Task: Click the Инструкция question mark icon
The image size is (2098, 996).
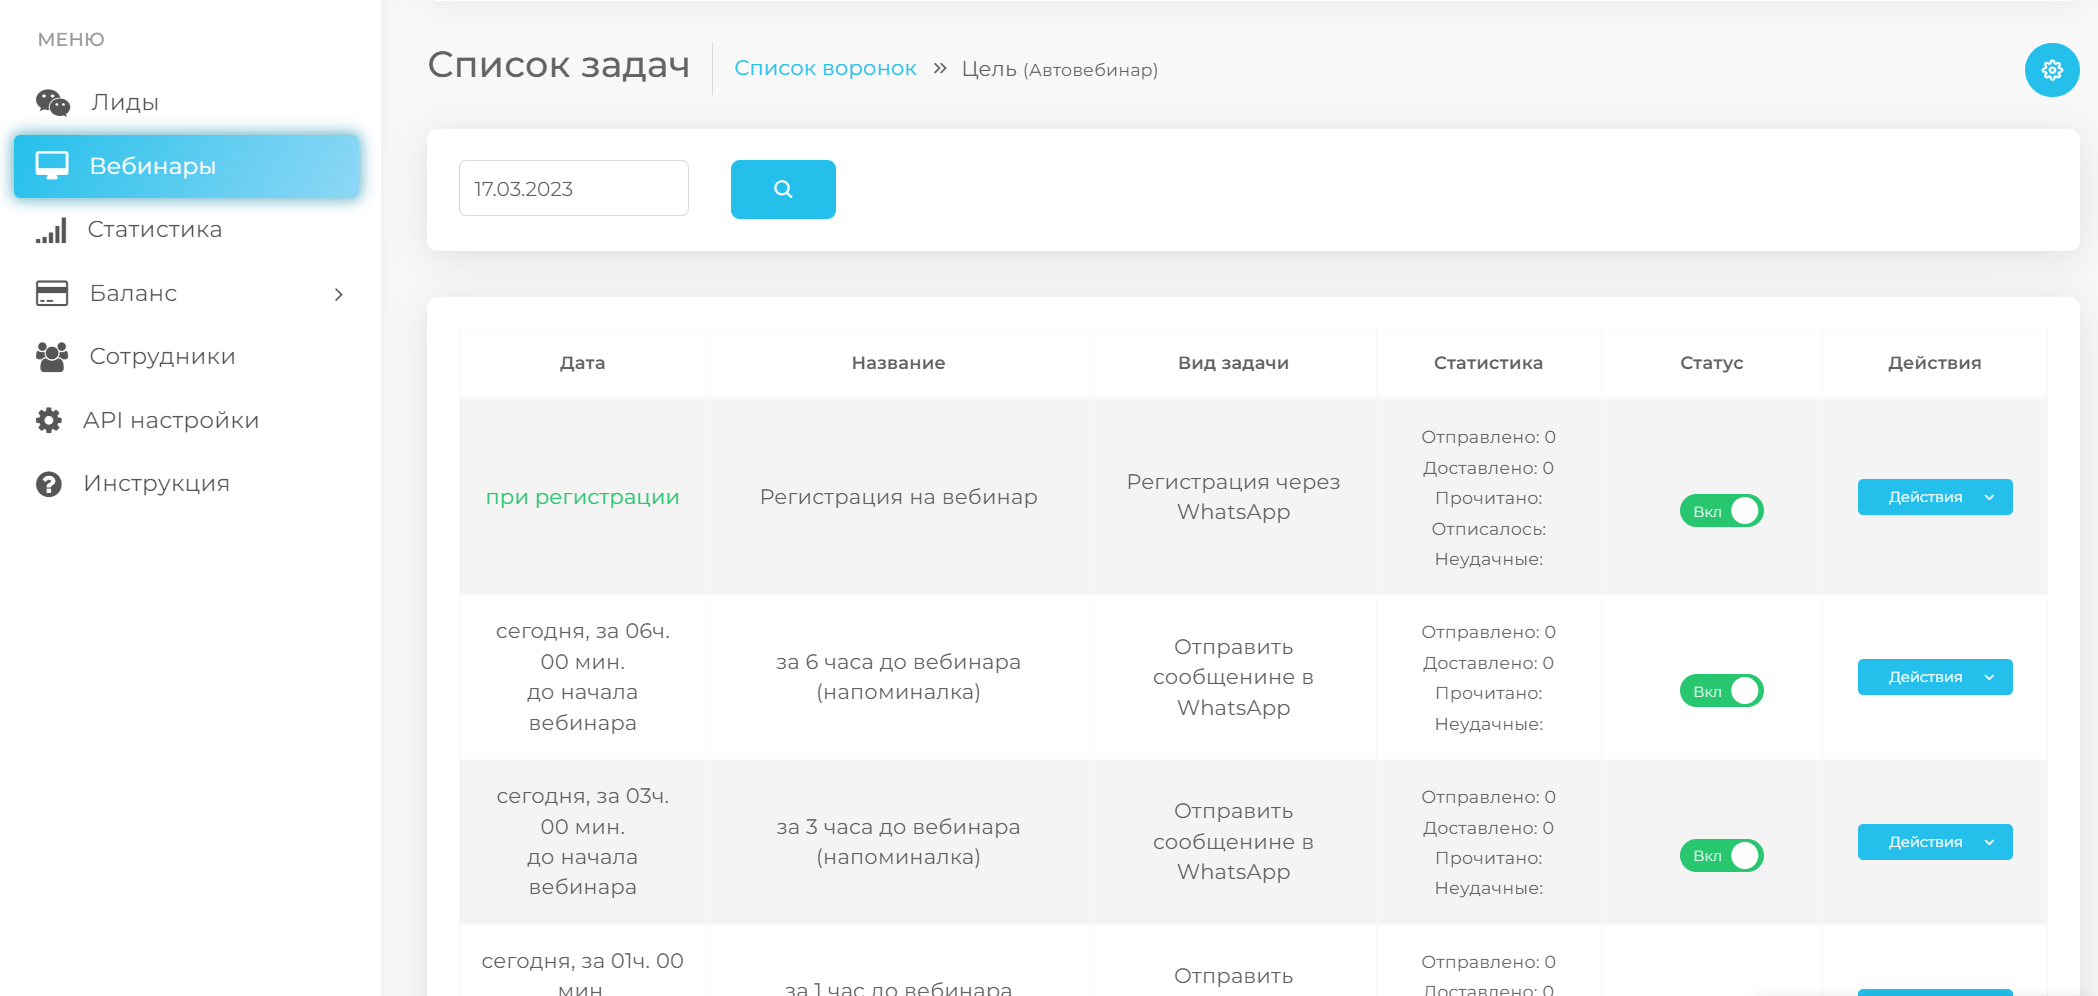Action: coord(49,484)
